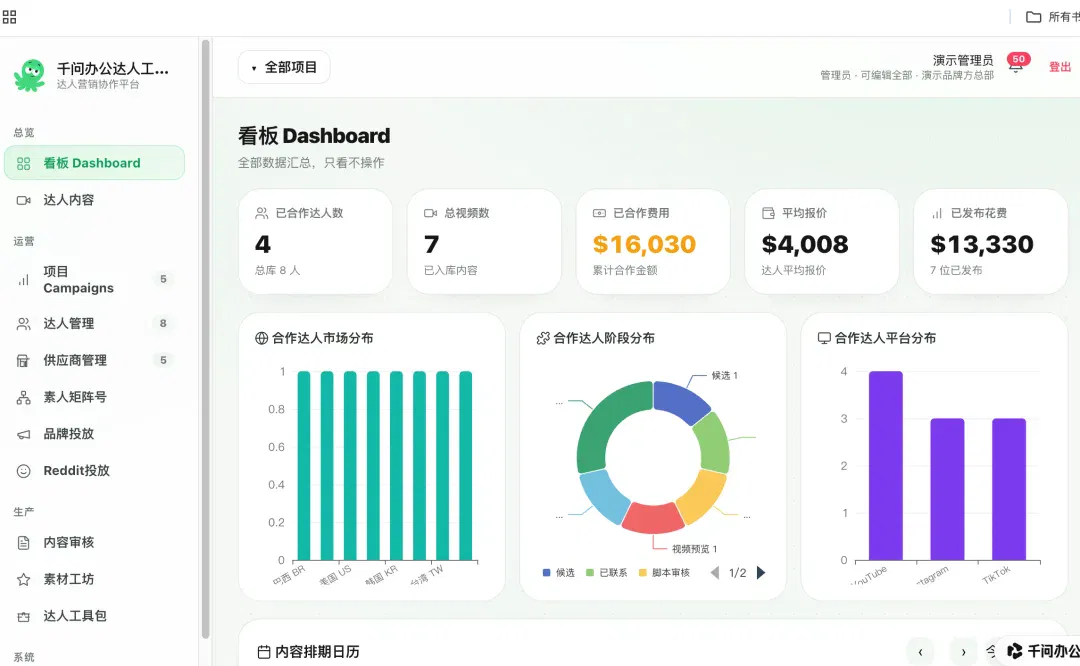Click the $13,330 published spend value
This screenshot has height=666, width=1080.
tap(982, 244)
